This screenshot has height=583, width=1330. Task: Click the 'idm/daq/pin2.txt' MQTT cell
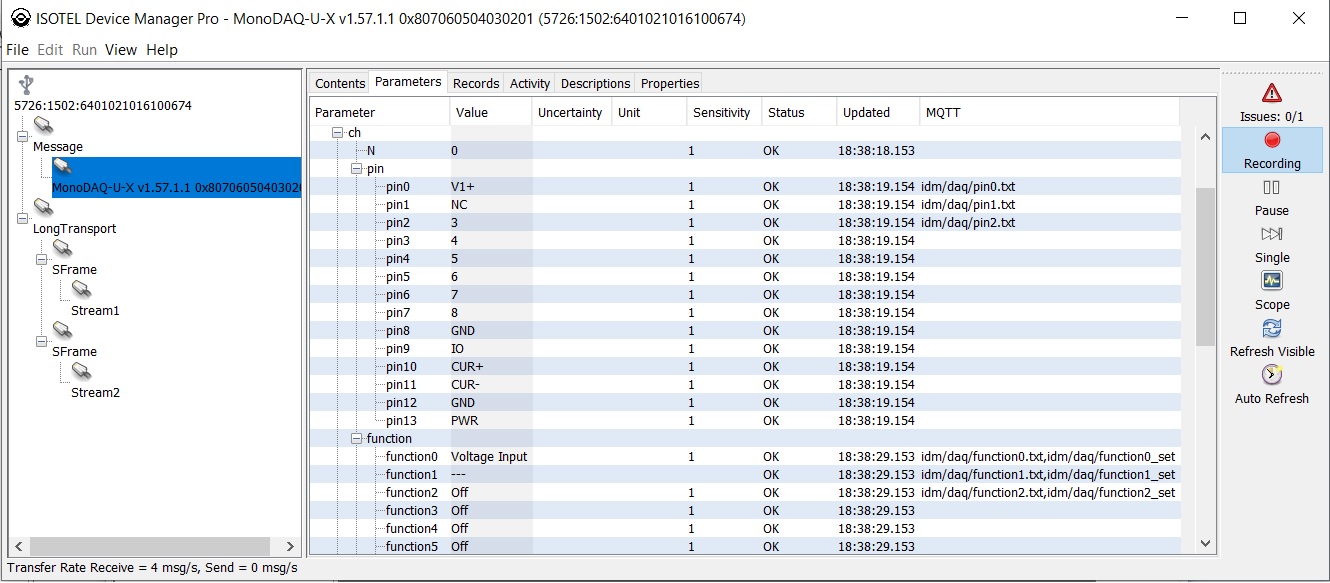[968, 223]
